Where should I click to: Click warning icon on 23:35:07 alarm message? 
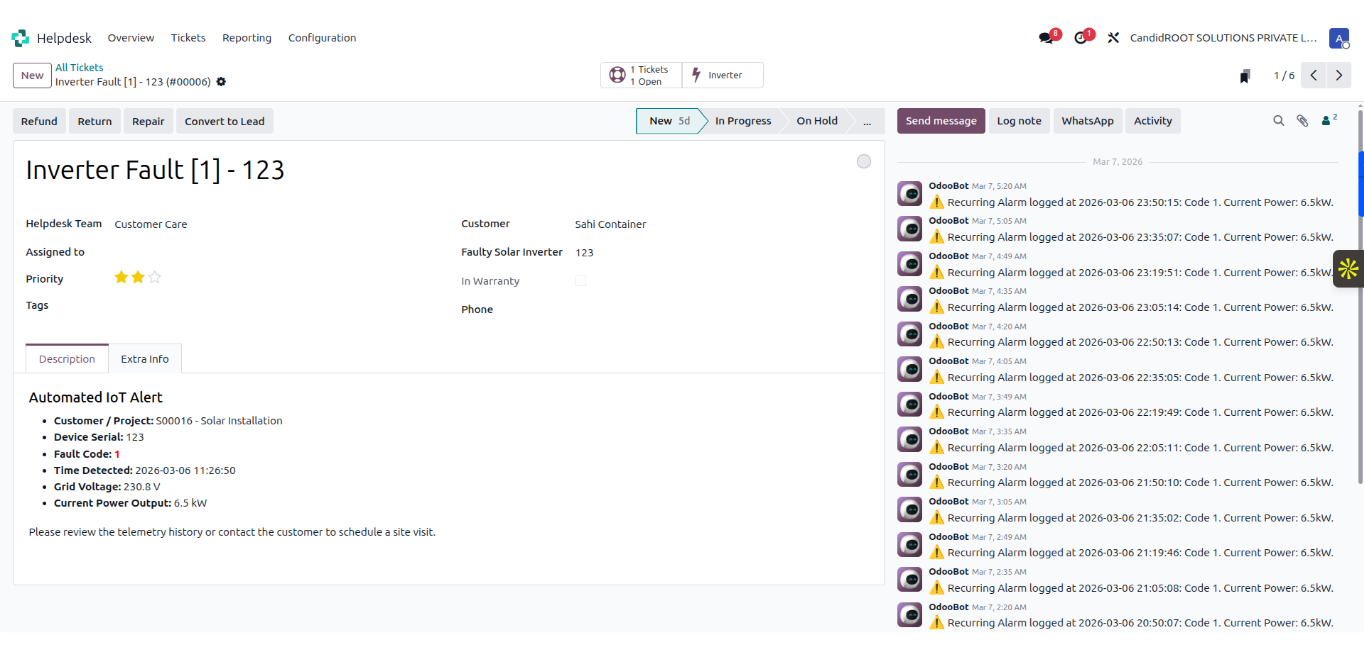936,237
